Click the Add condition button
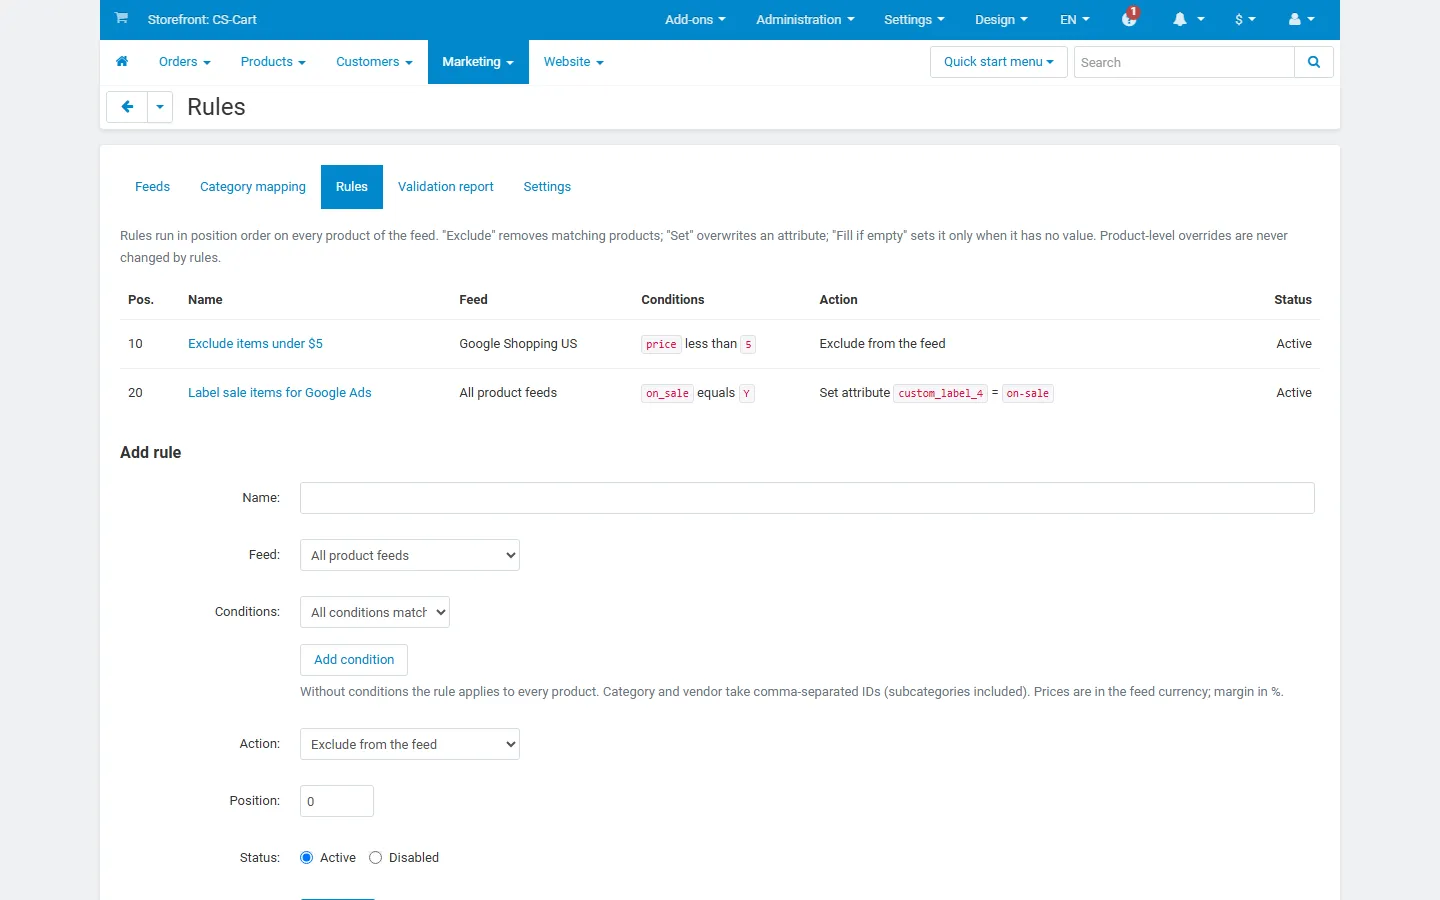The width and height of the screenshot is (1440, 900). [354, 660]
